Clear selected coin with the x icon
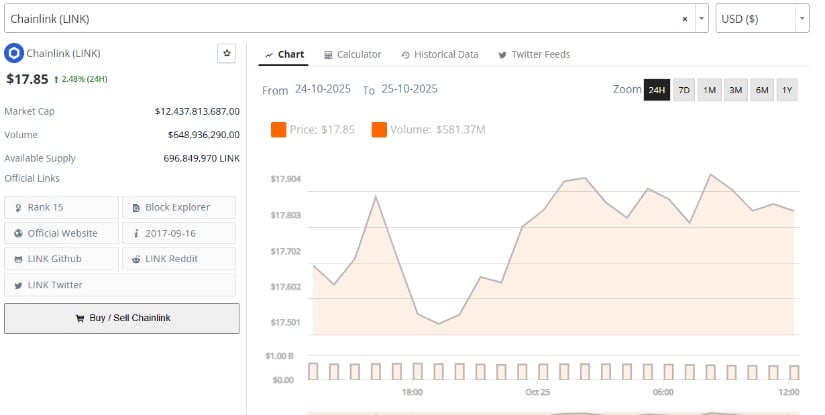The height and width of the screenshot is (415, 825). (684, 18)
